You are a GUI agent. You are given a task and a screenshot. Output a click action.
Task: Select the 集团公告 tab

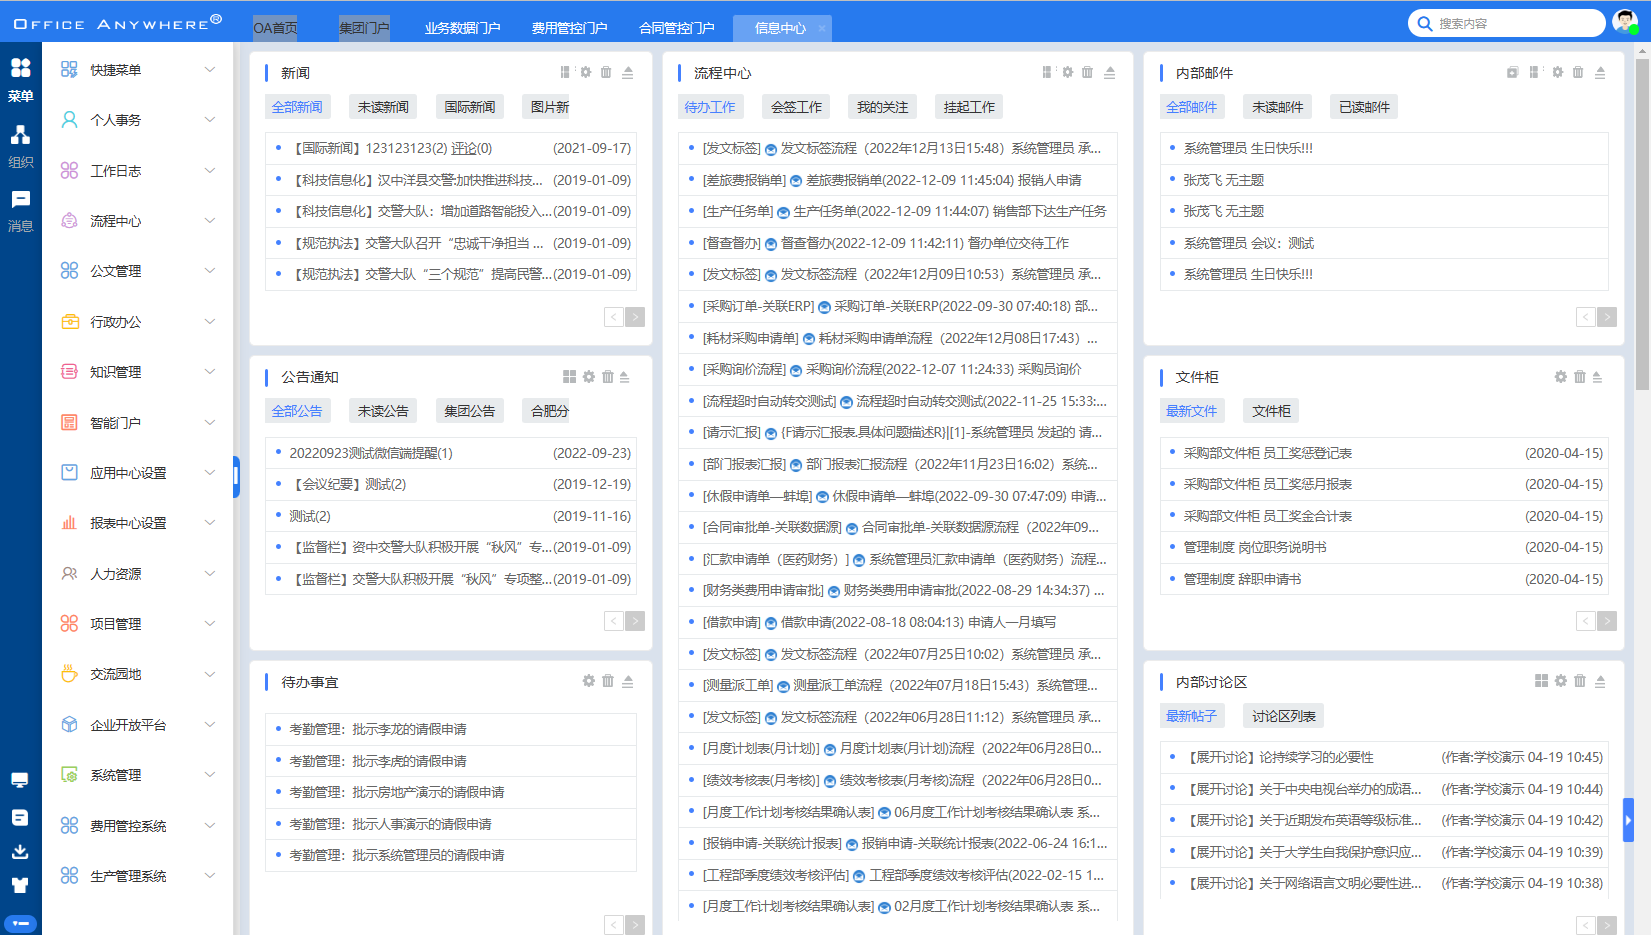[x=470, y=411]
